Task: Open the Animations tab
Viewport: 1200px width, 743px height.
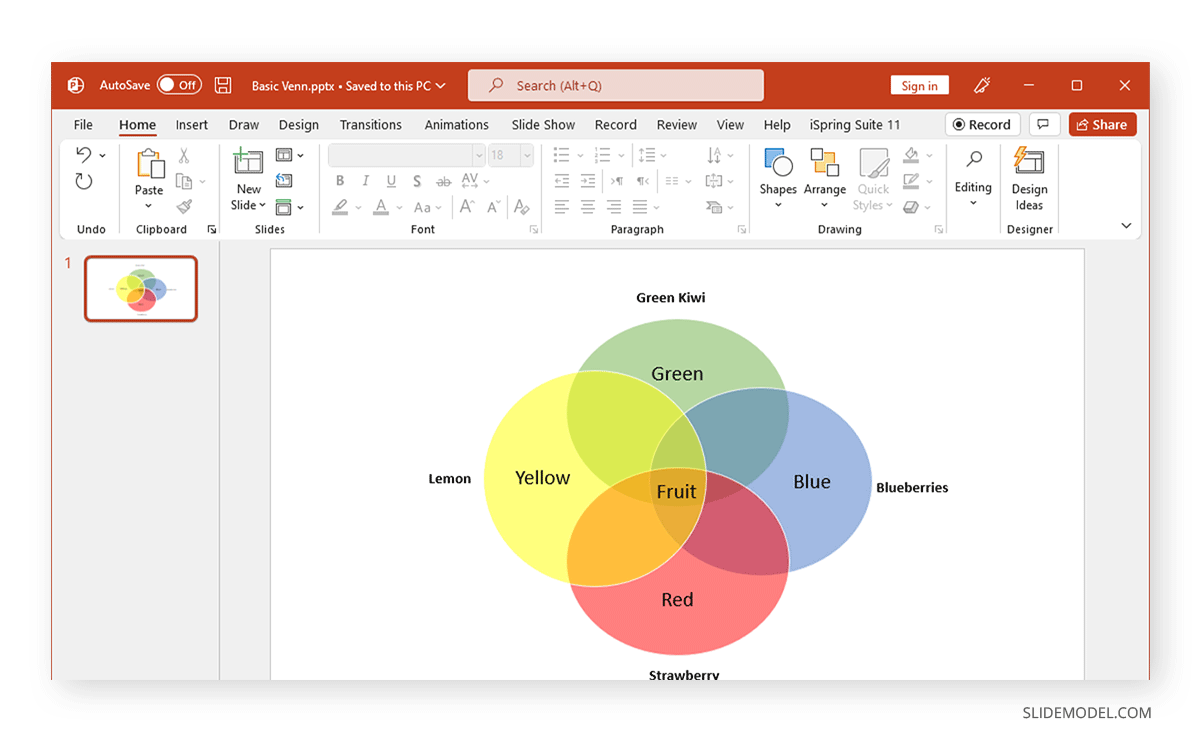Action: coord(457,125)
